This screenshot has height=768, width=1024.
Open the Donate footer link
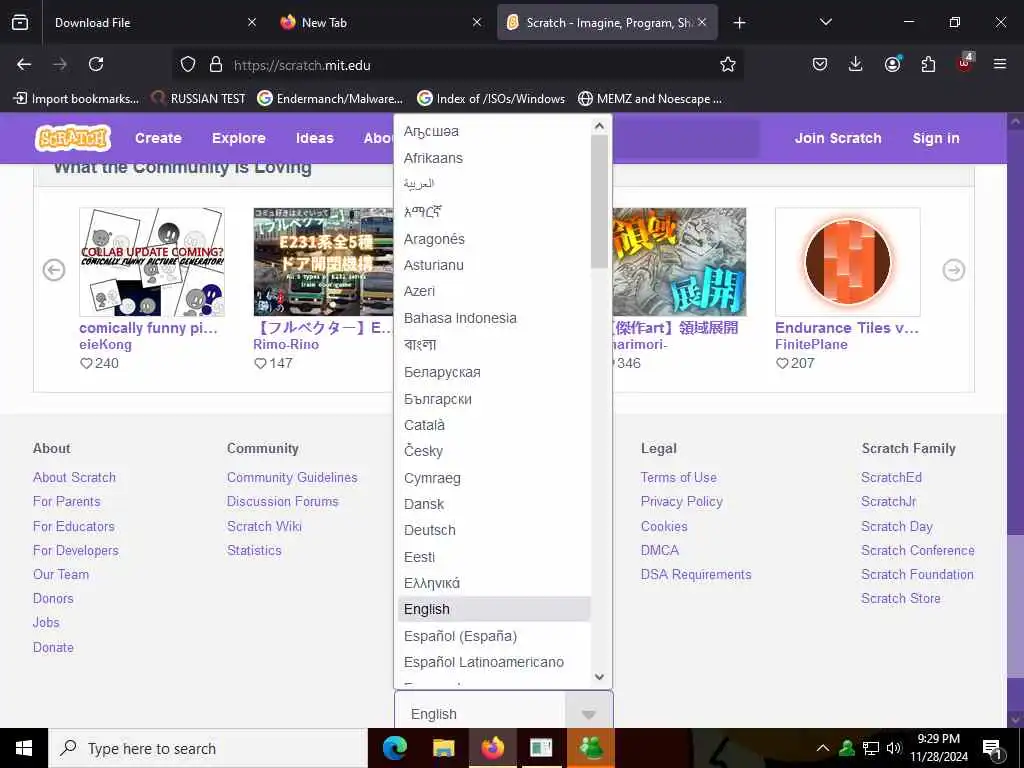[x=53, y=647]
